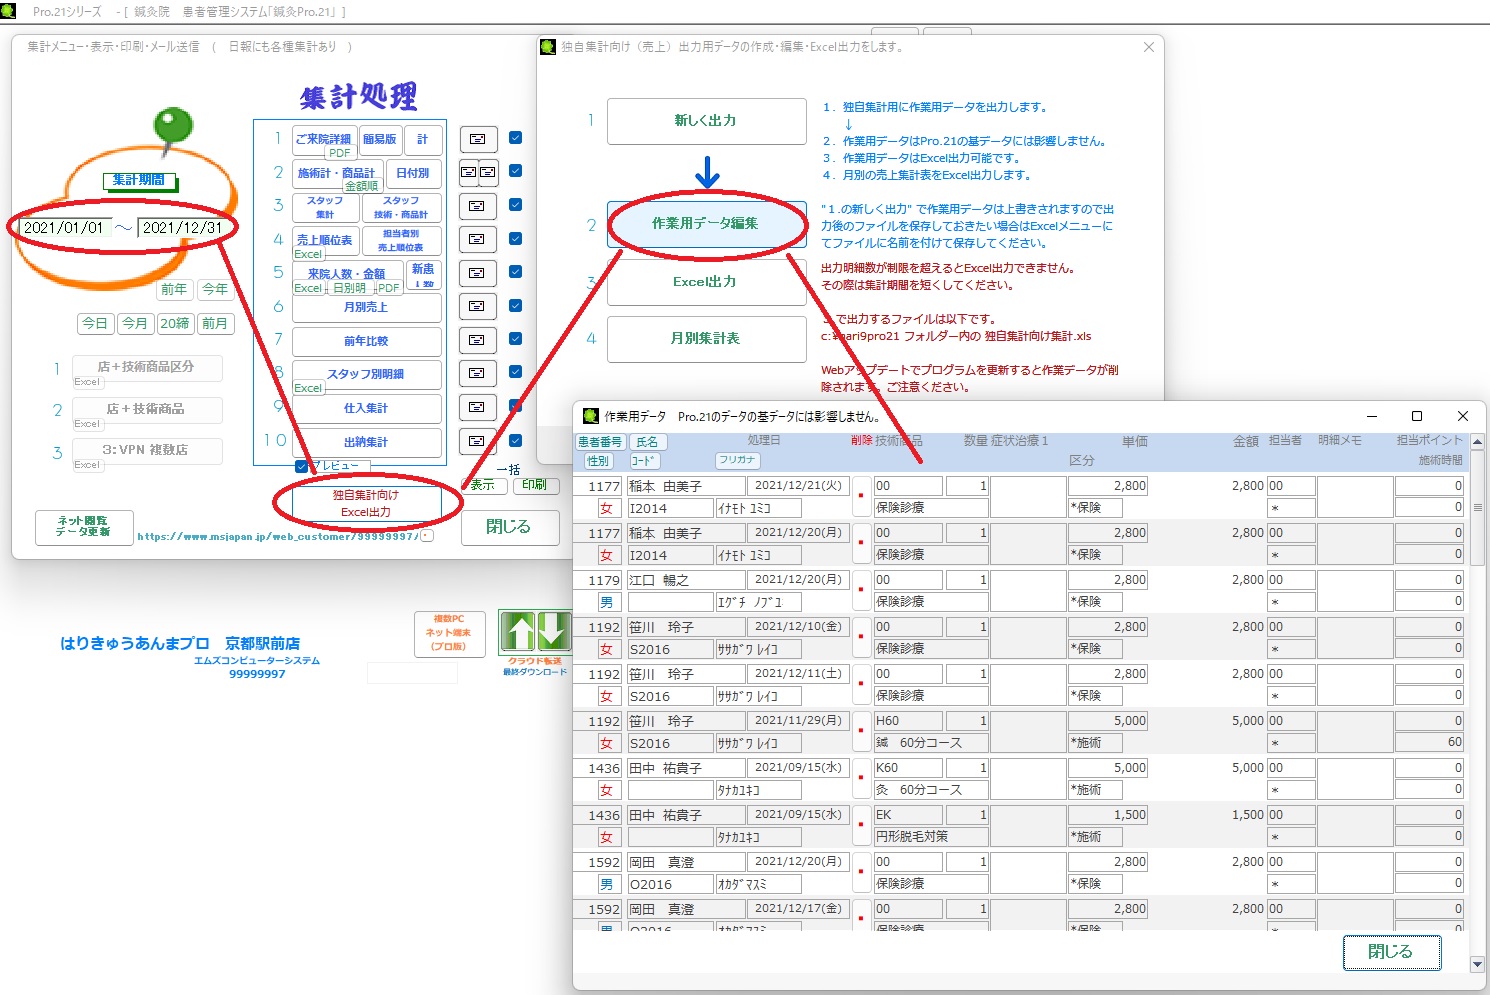Click the 簡易版 button in row 1
The image size is (1490, 995).
coord(380,140)
